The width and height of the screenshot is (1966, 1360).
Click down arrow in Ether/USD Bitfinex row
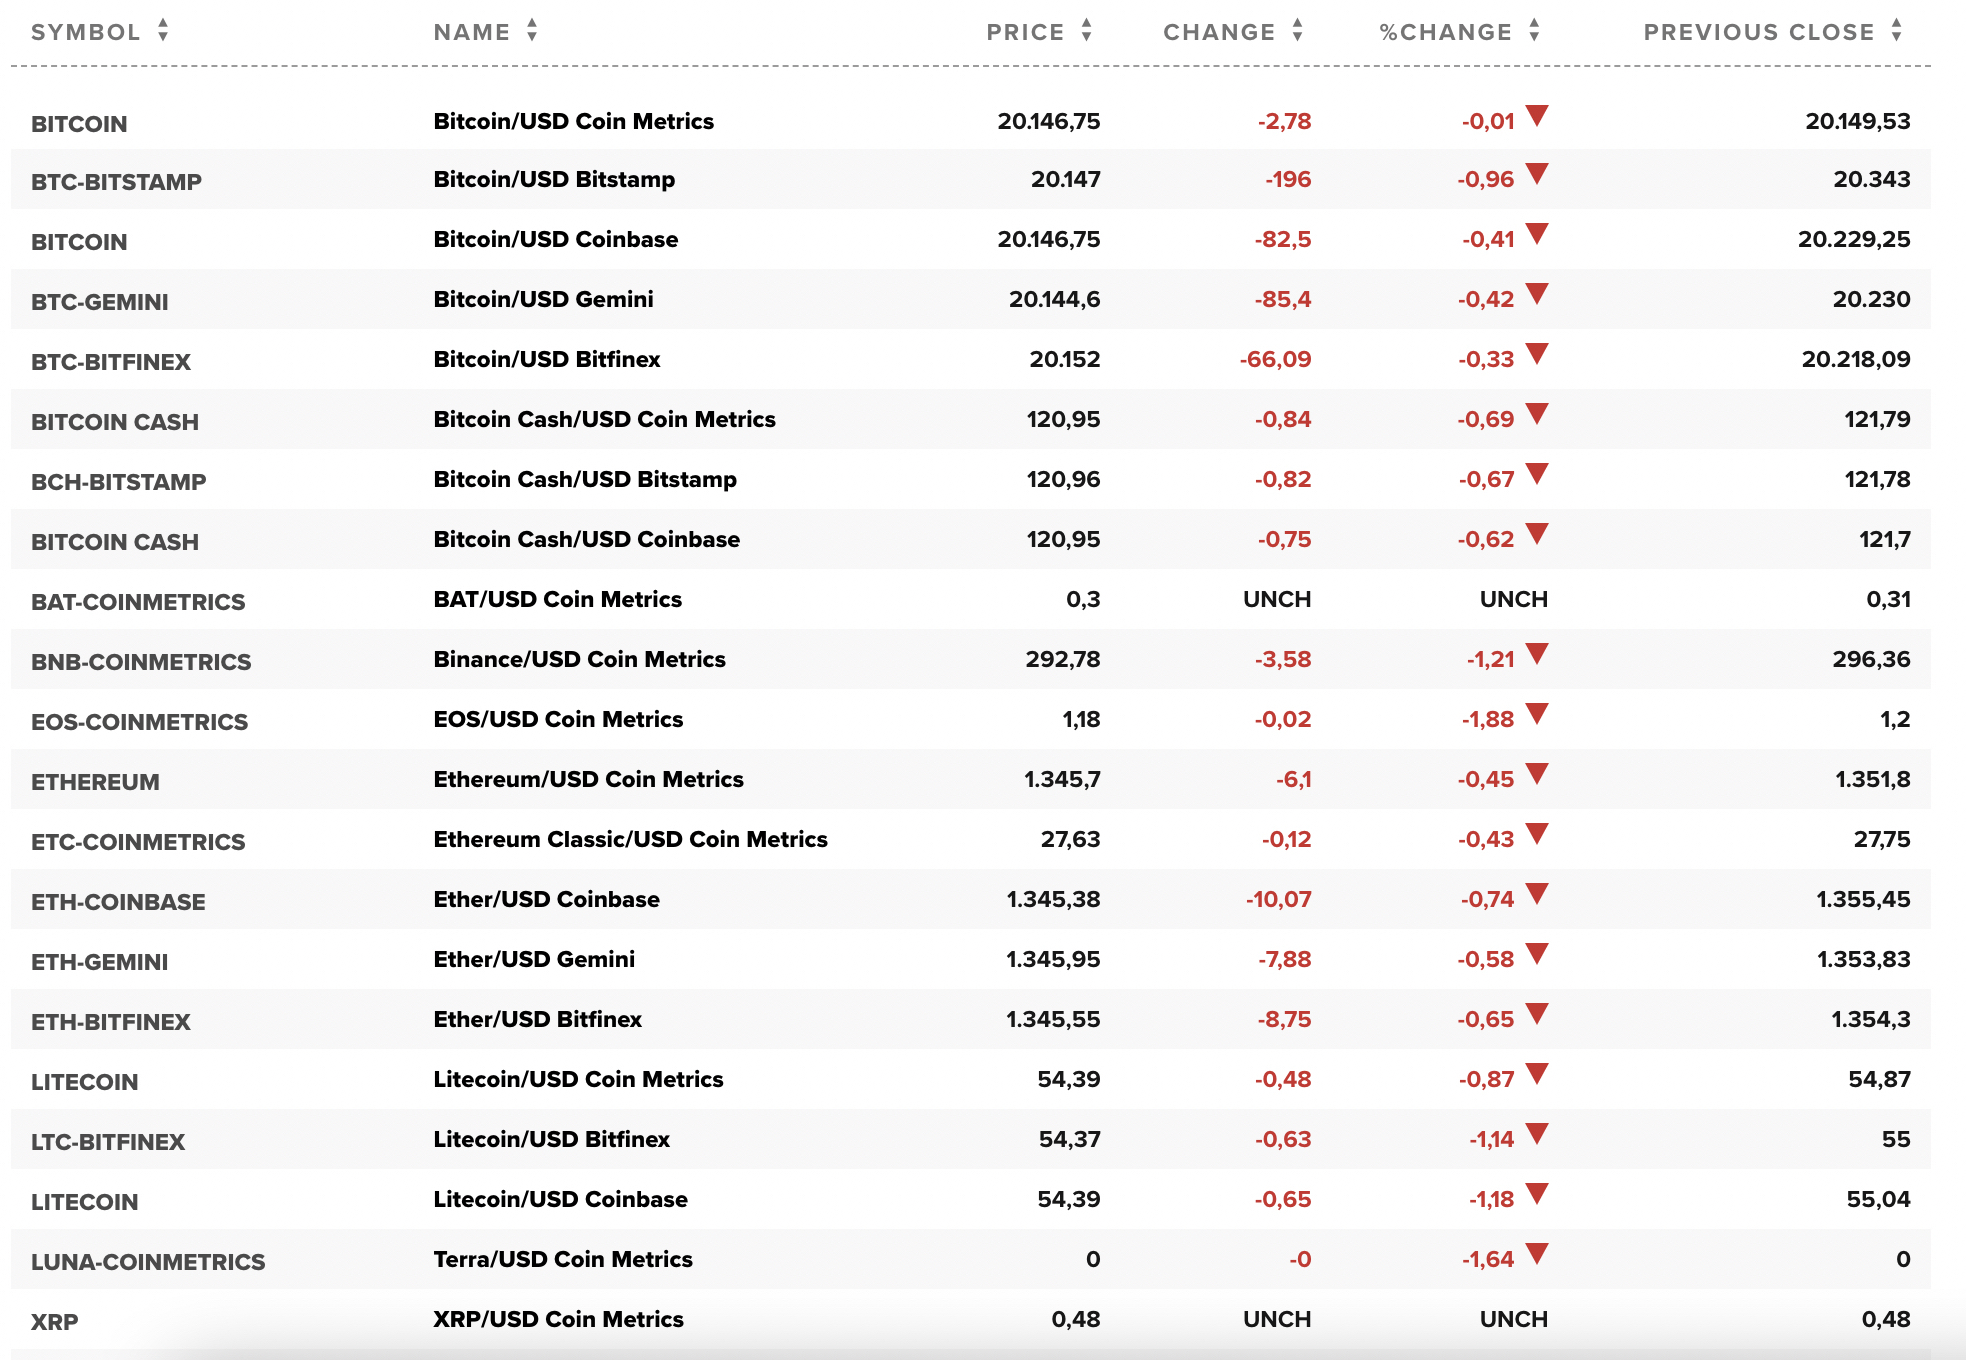pyautogui.click(x=1537, y=1014)
